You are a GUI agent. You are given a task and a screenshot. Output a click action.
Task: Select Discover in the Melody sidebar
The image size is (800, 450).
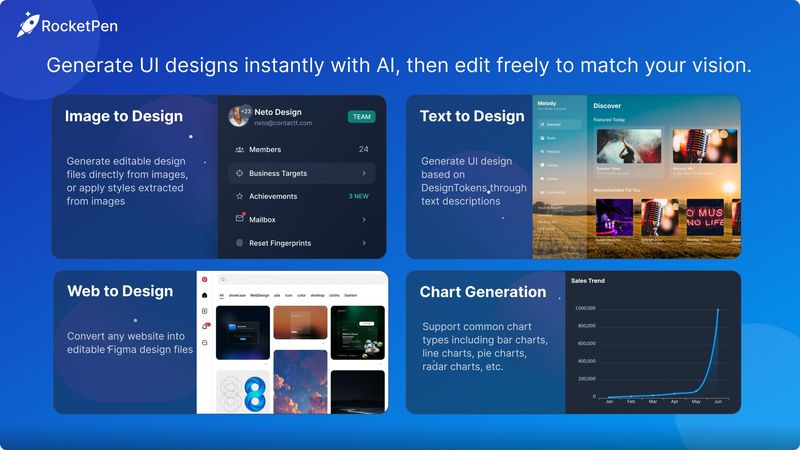pyautogui.click(x=553, y=125)
